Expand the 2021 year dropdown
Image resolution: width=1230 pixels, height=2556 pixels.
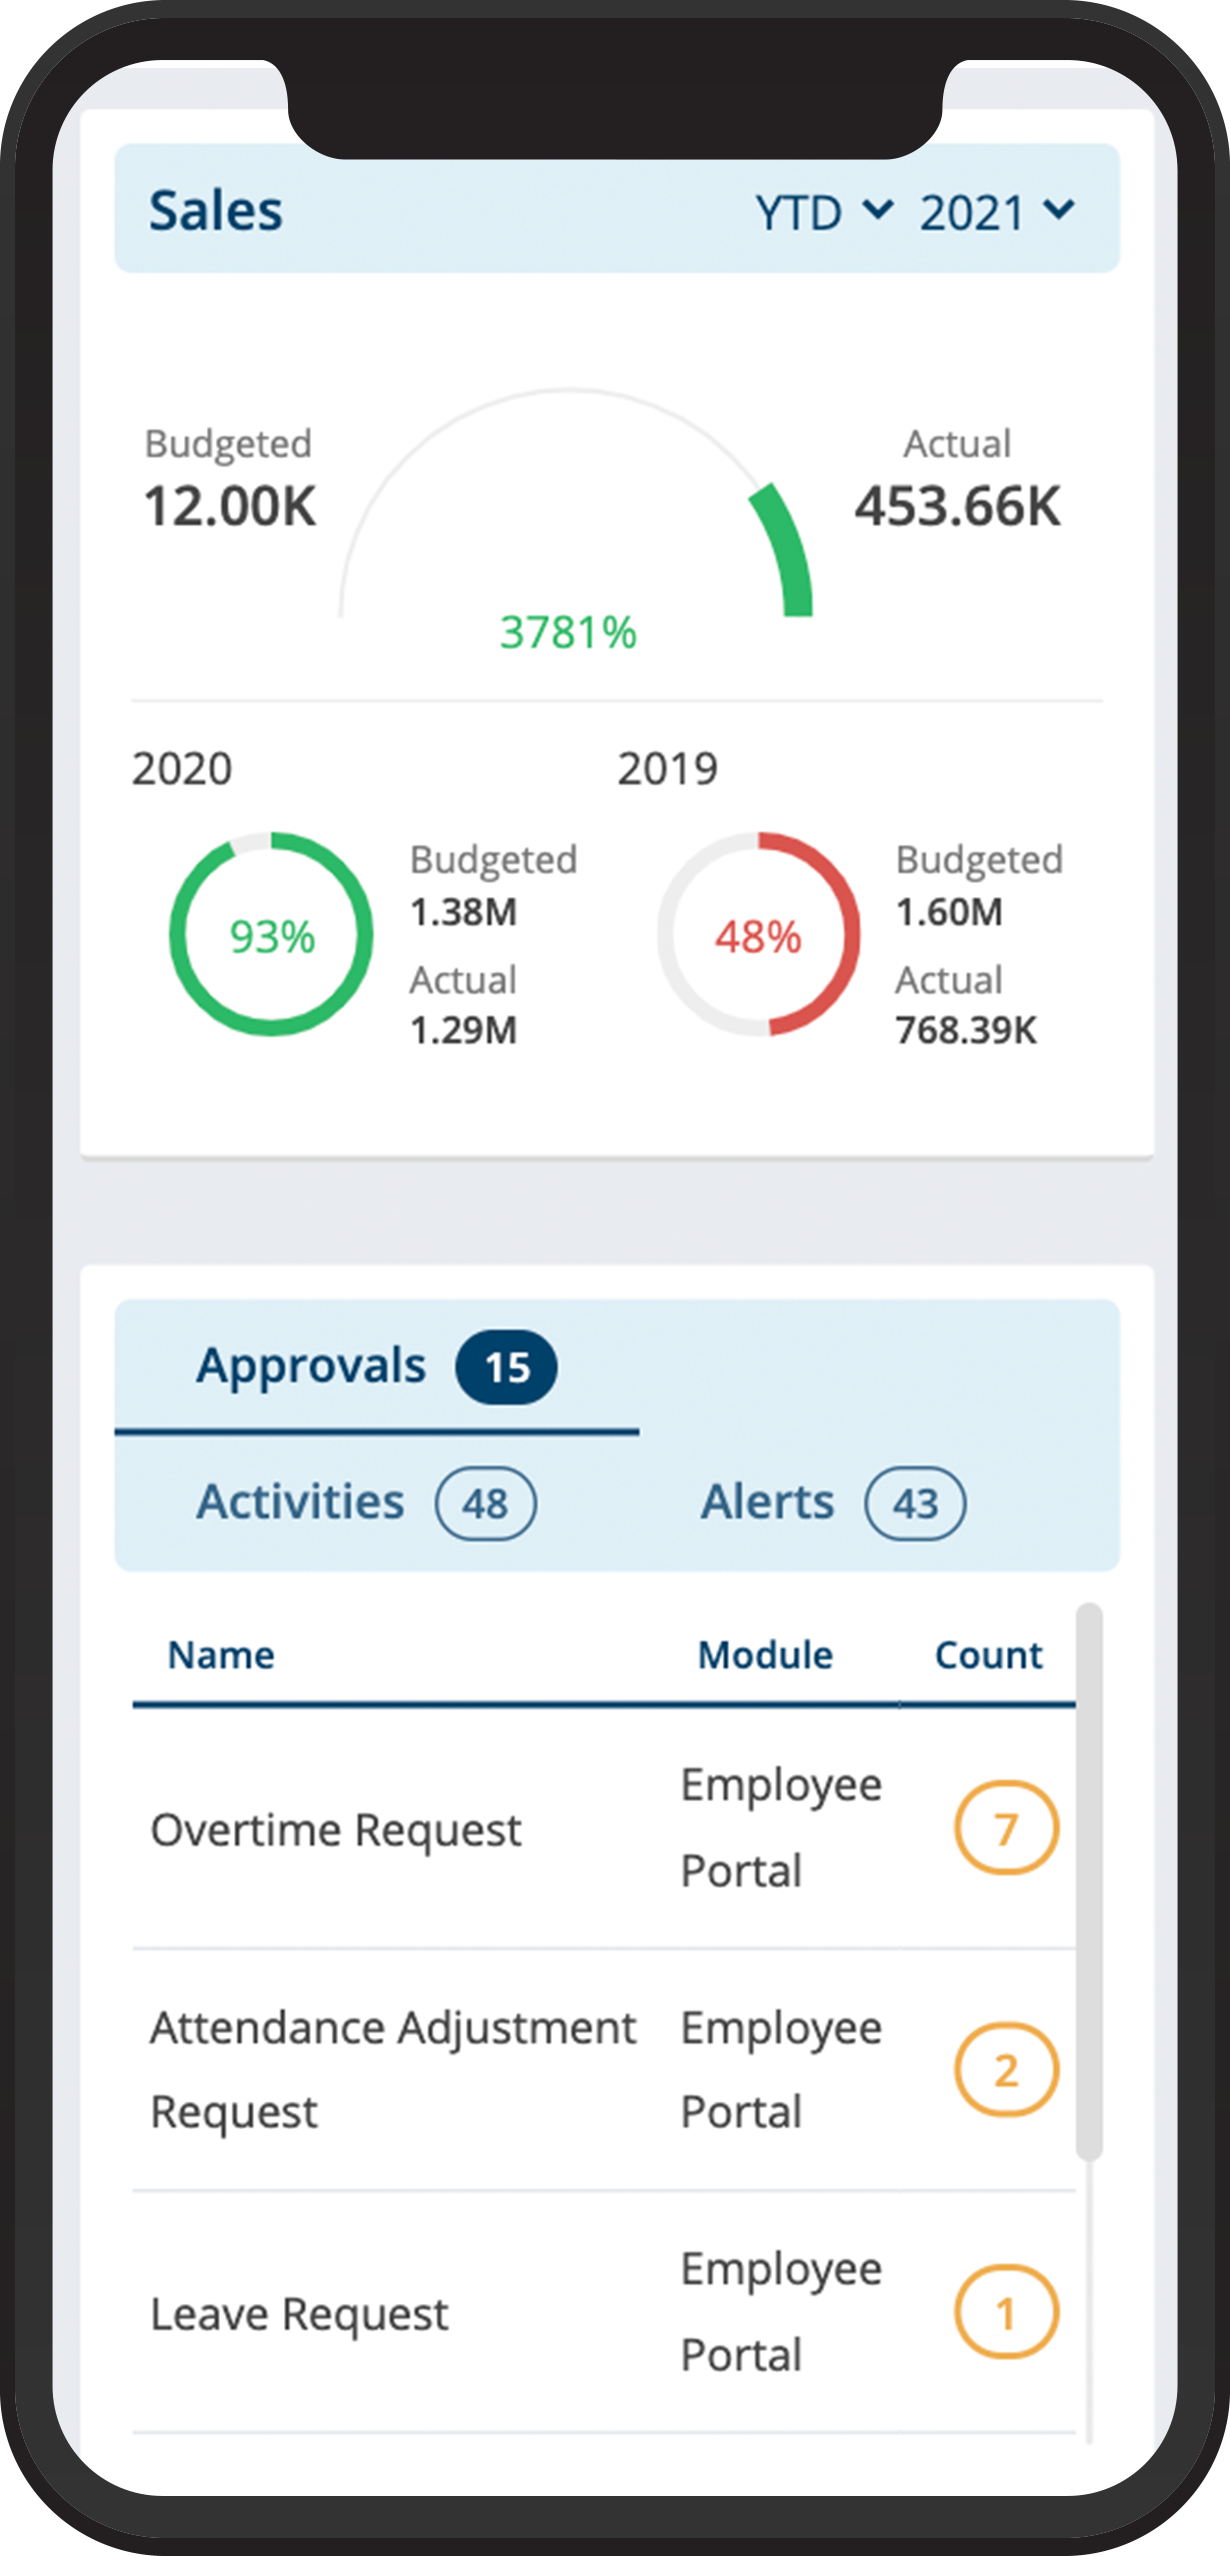click(x=996, y=213)
